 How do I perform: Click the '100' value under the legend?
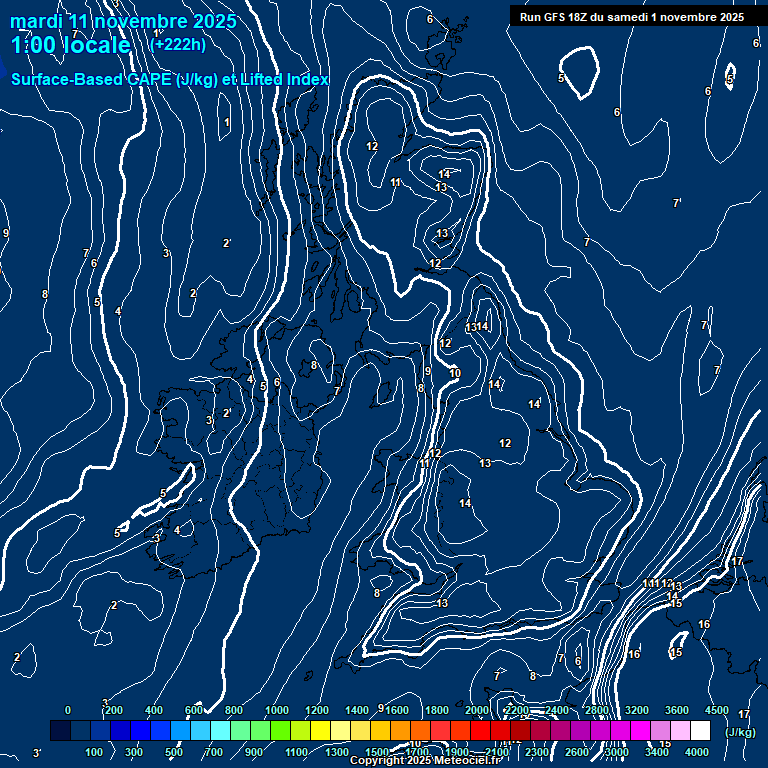click(x=94, y=752)
